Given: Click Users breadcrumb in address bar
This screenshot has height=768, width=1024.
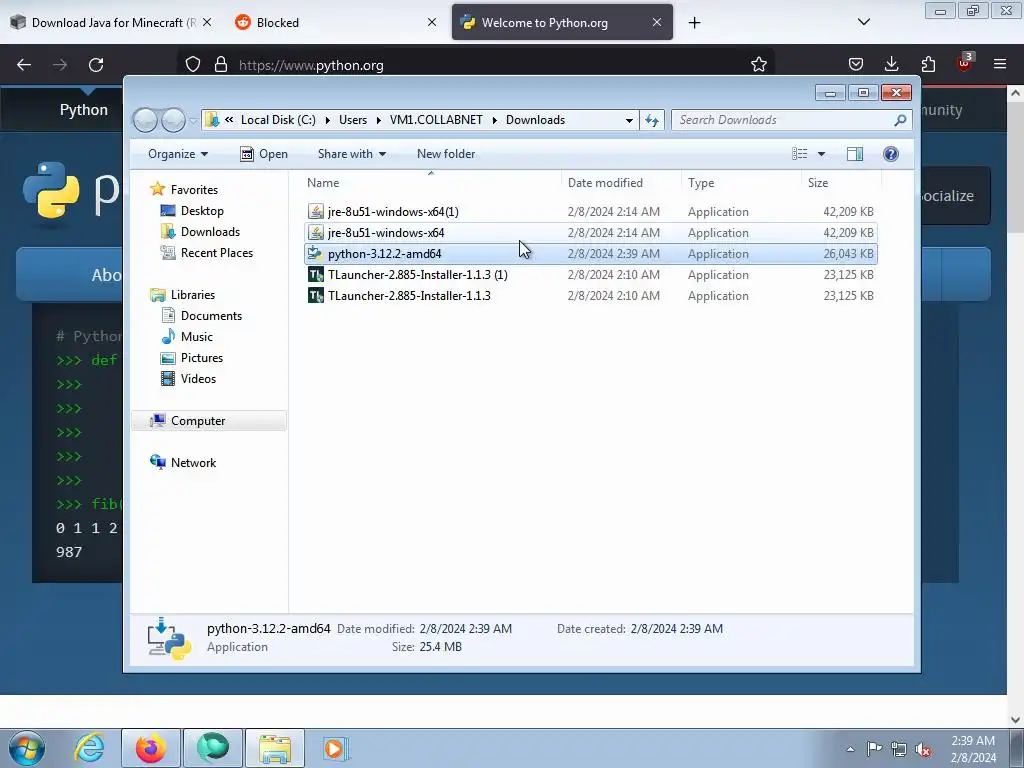Looking at the screenshot, I should pyautogui.click(x=353, y=120).
